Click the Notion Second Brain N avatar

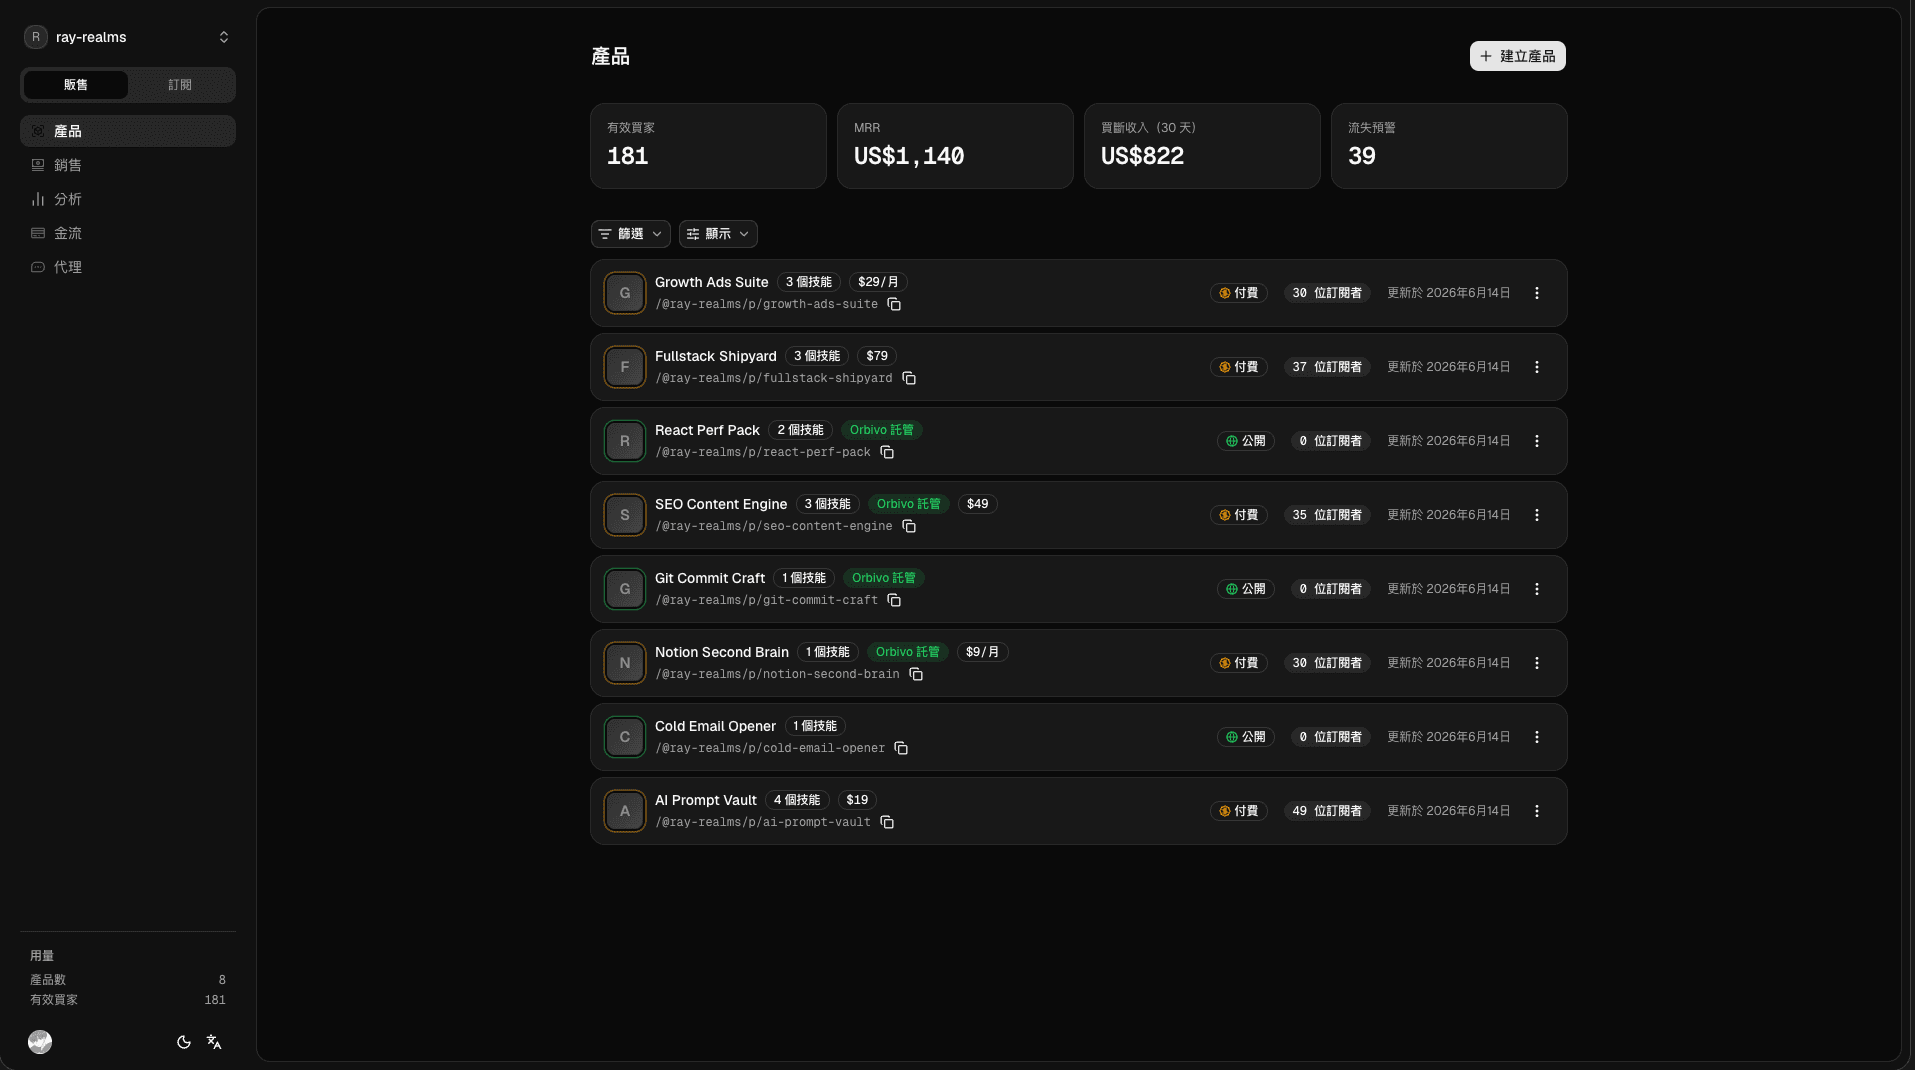(625, 663)
